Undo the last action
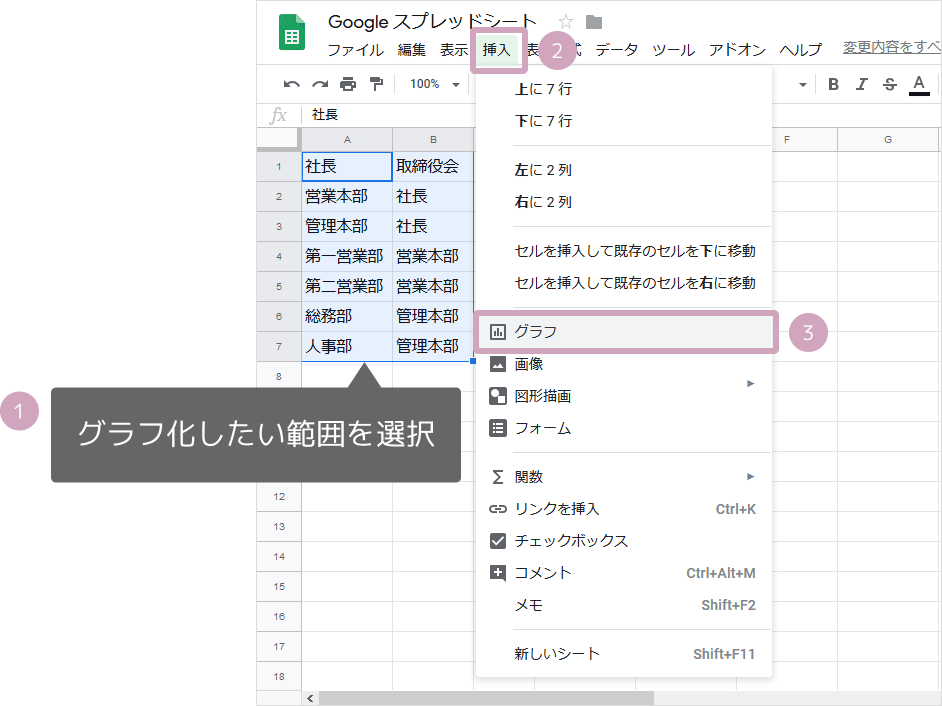The height and width of the screenshot is (706, 942). pyautogui.click(x=290, y=85)
